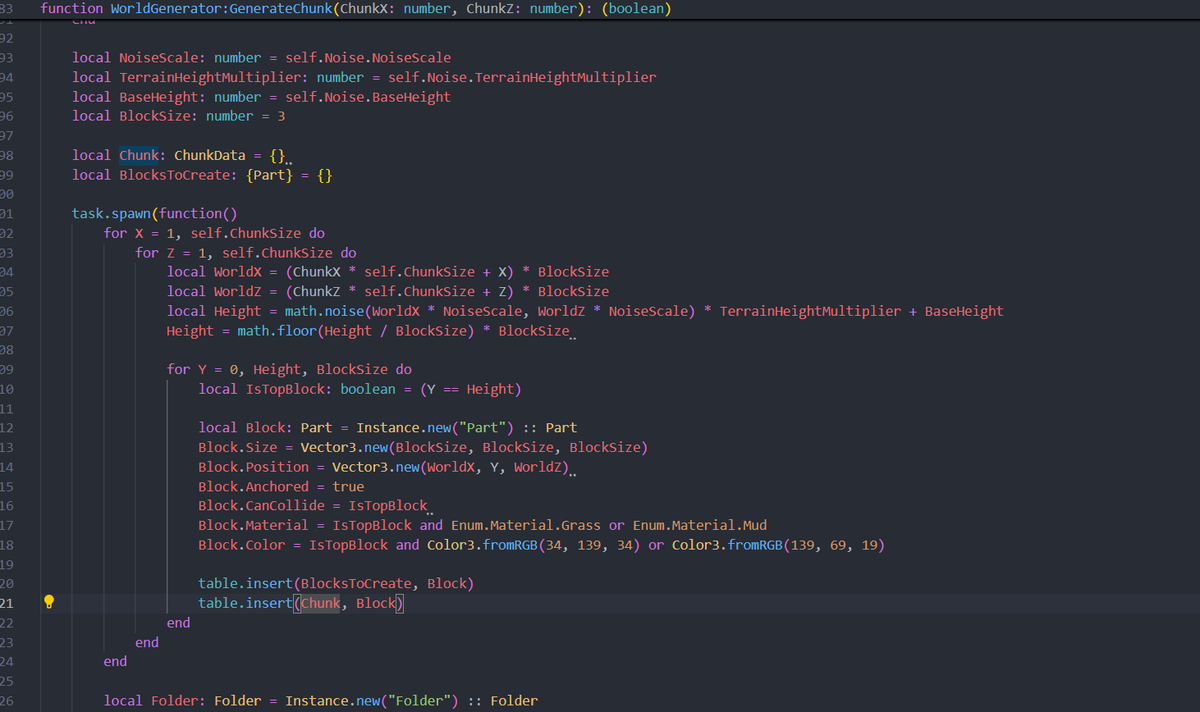Click the 'true' value on Anchored line

348,486
